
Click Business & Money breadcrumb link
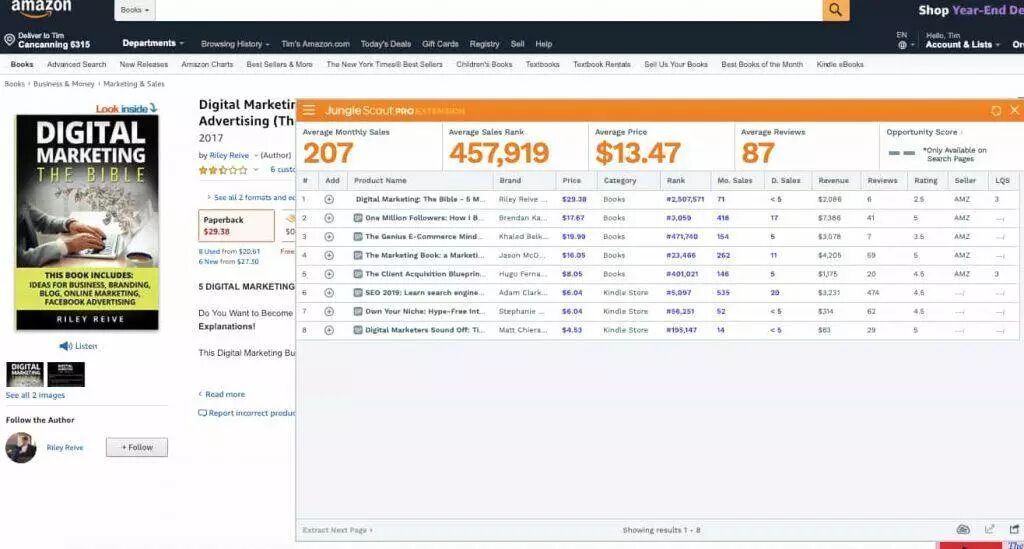click(64, 84)
